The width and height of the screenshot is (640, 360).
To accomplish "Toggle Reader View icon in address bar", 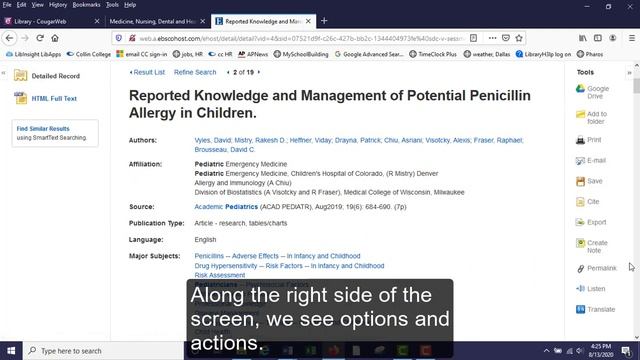I will pyautogui.click(x=473, y=38).
